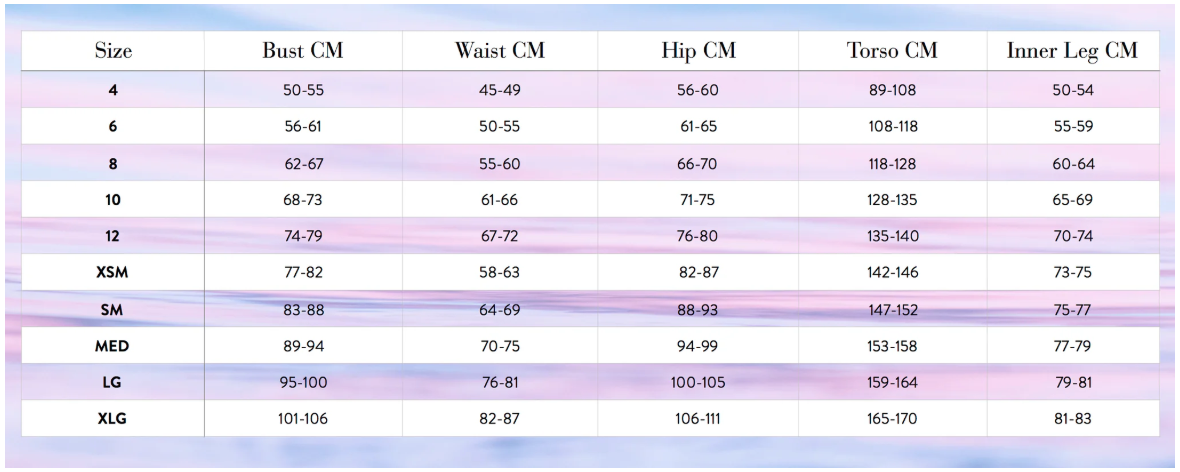Select the Waist CM header
The image size is (1180, 472).
tap(500, 52)
